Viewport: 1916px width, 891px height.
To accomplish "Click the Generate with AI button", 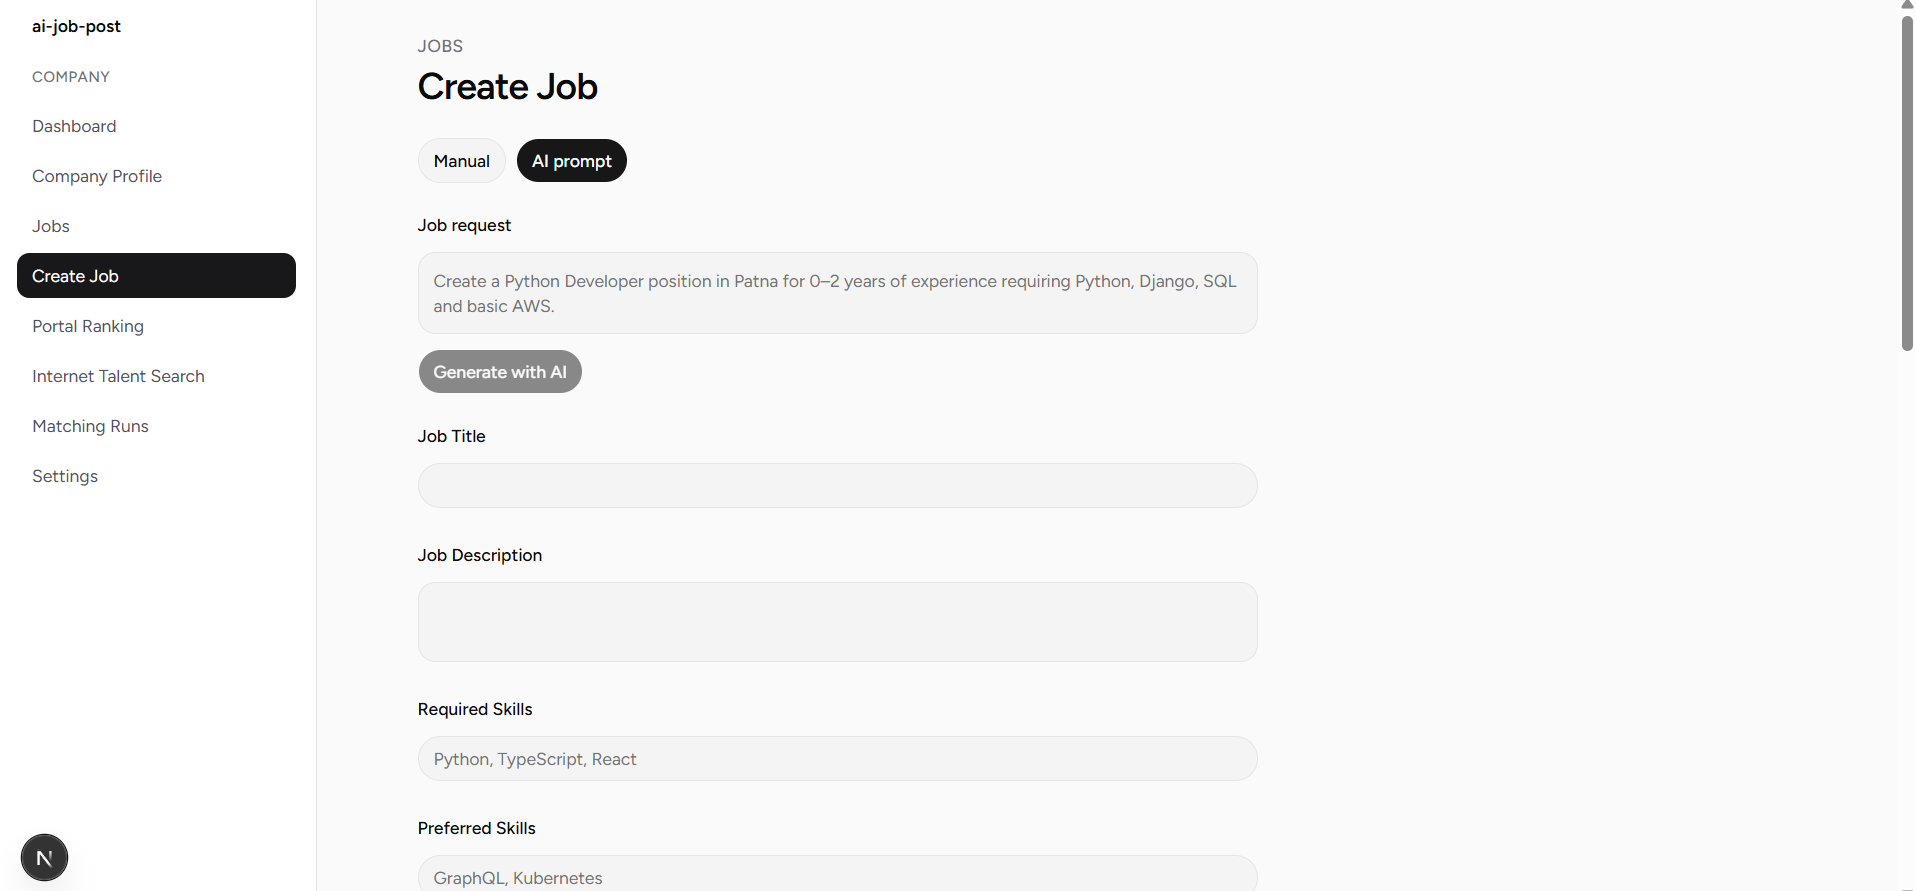I will click(x=500, y=372).
